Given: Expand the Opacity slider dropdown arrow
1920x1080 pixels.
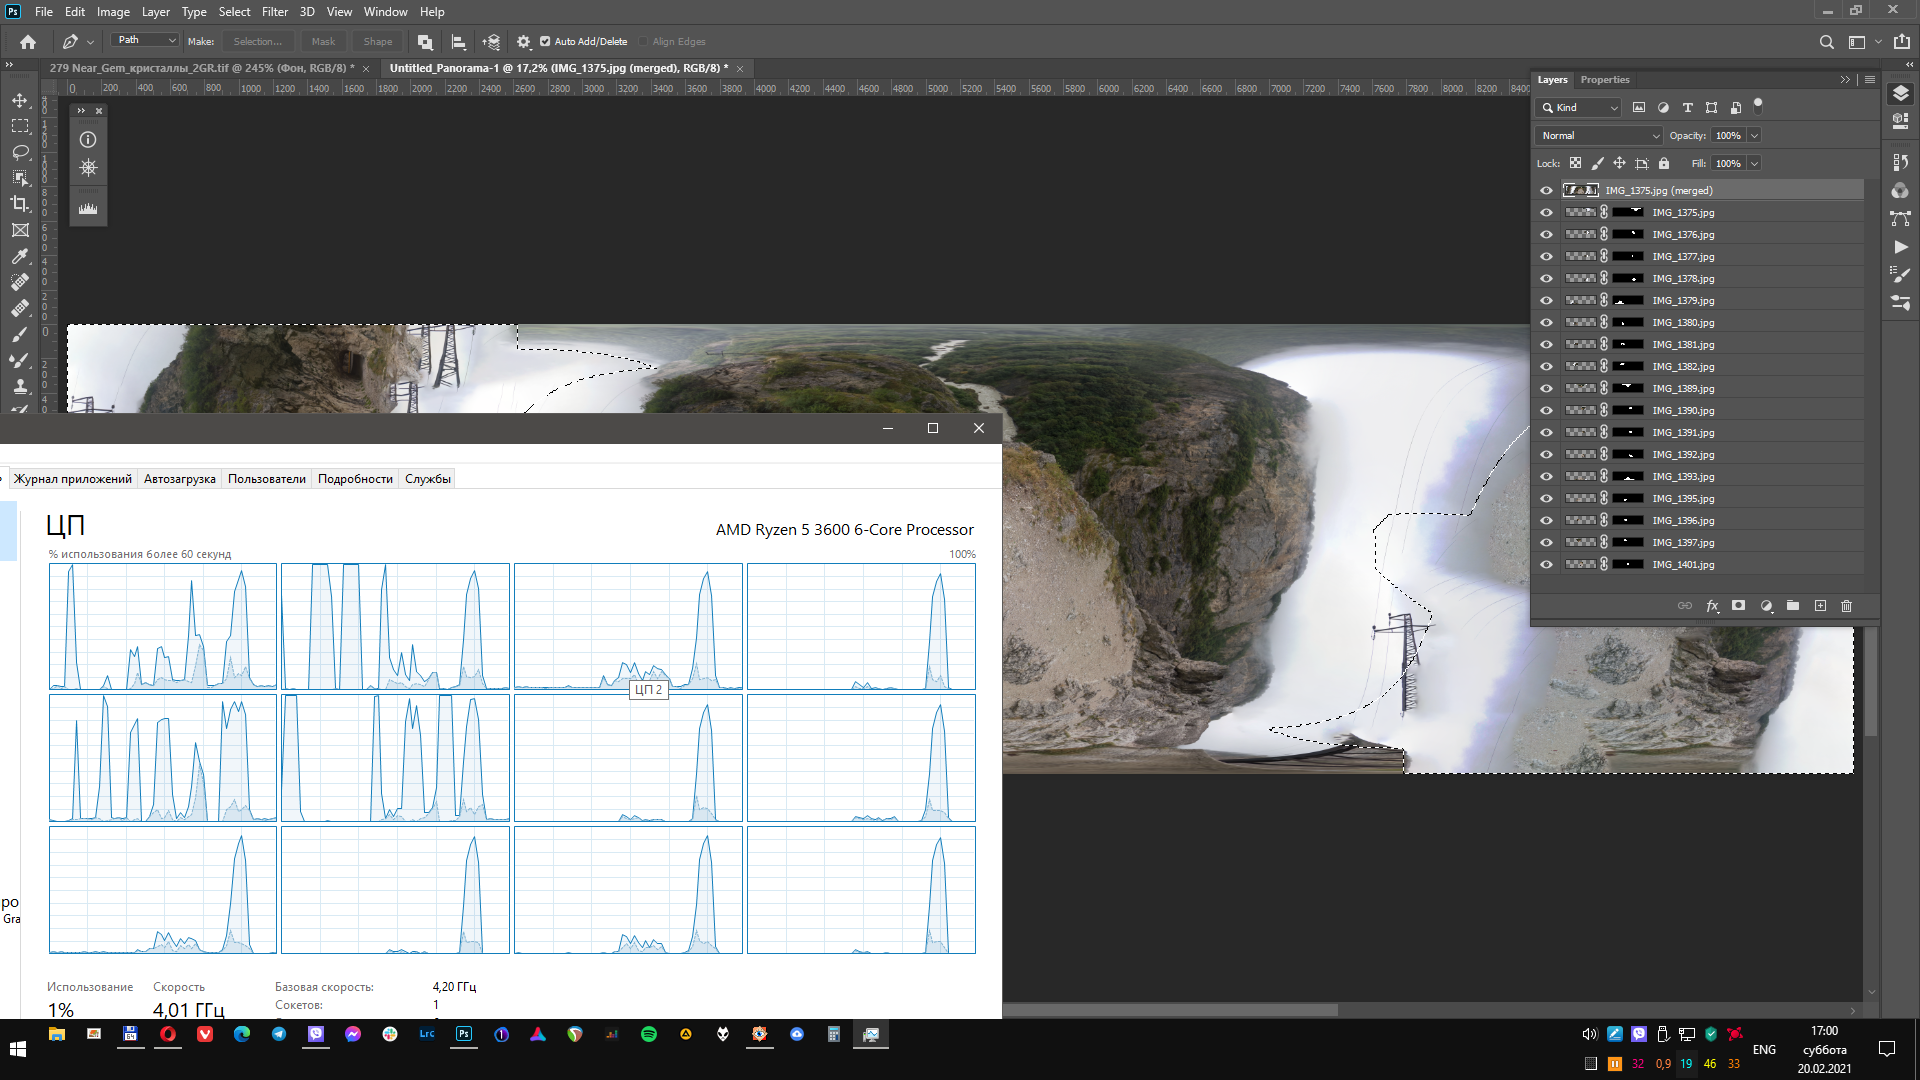Looking at the screenshot, I should click(x=1754, y=136).
